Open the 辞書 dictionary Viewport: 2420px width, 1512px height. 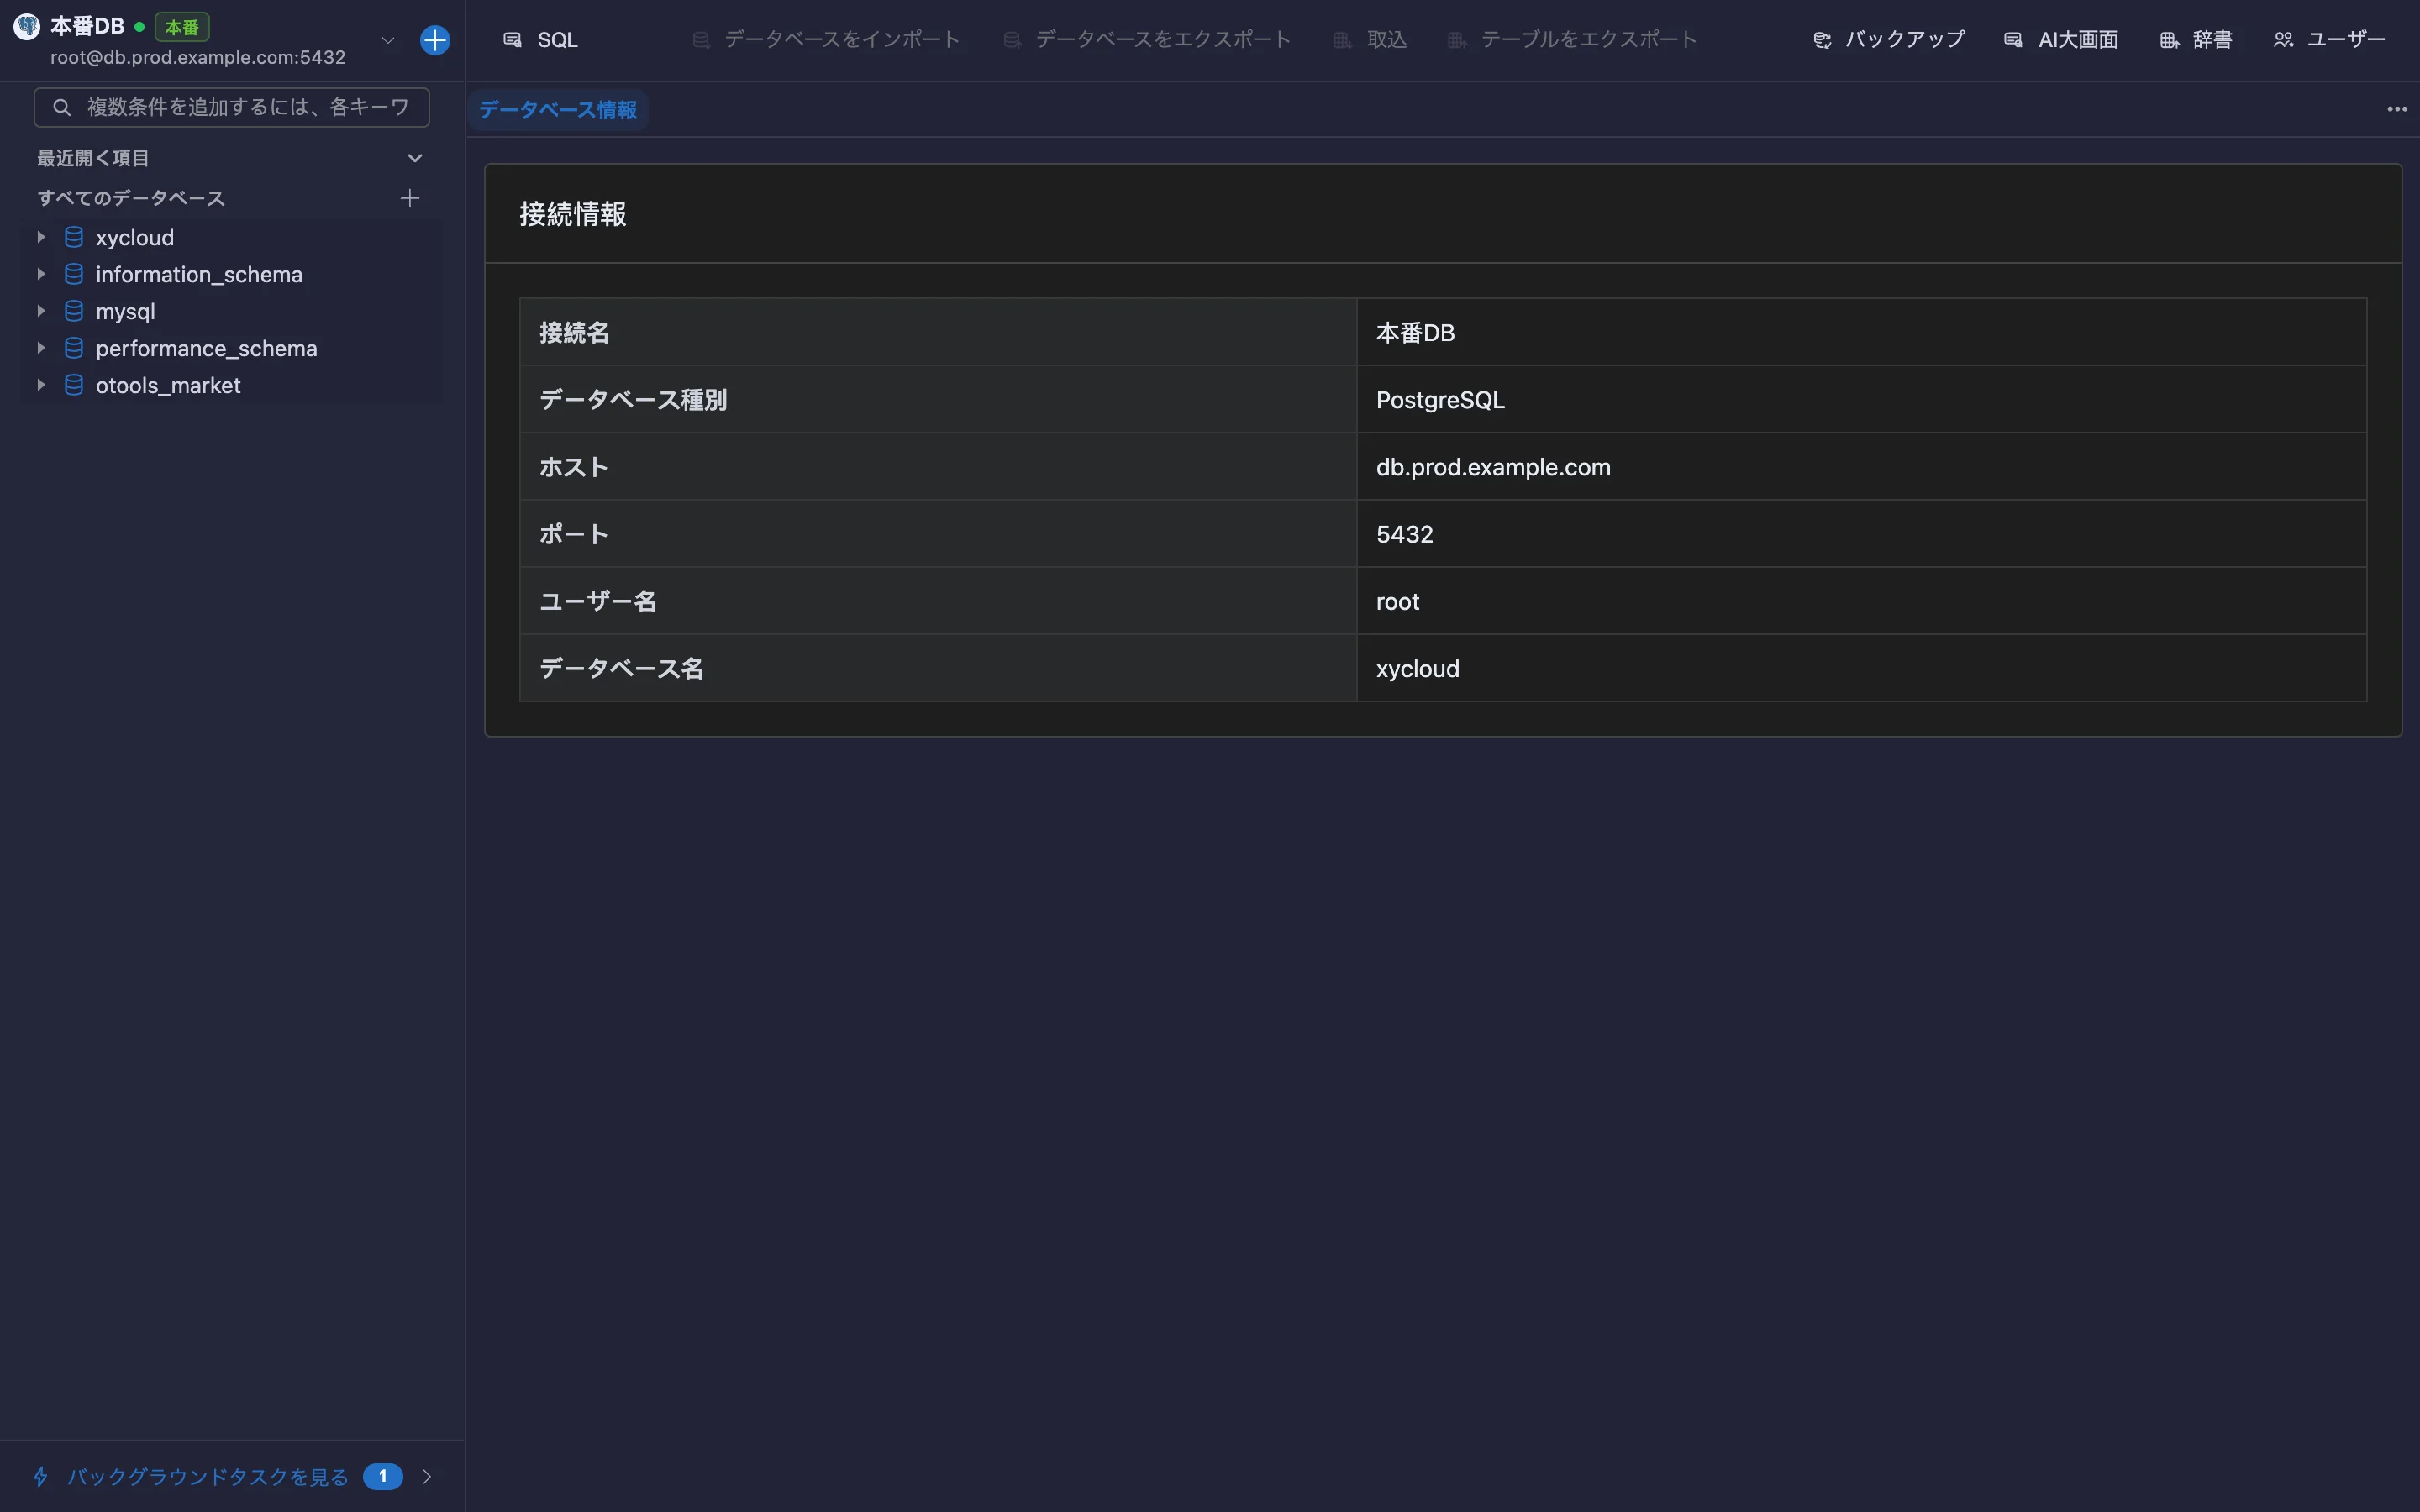tap(2196, 40)
